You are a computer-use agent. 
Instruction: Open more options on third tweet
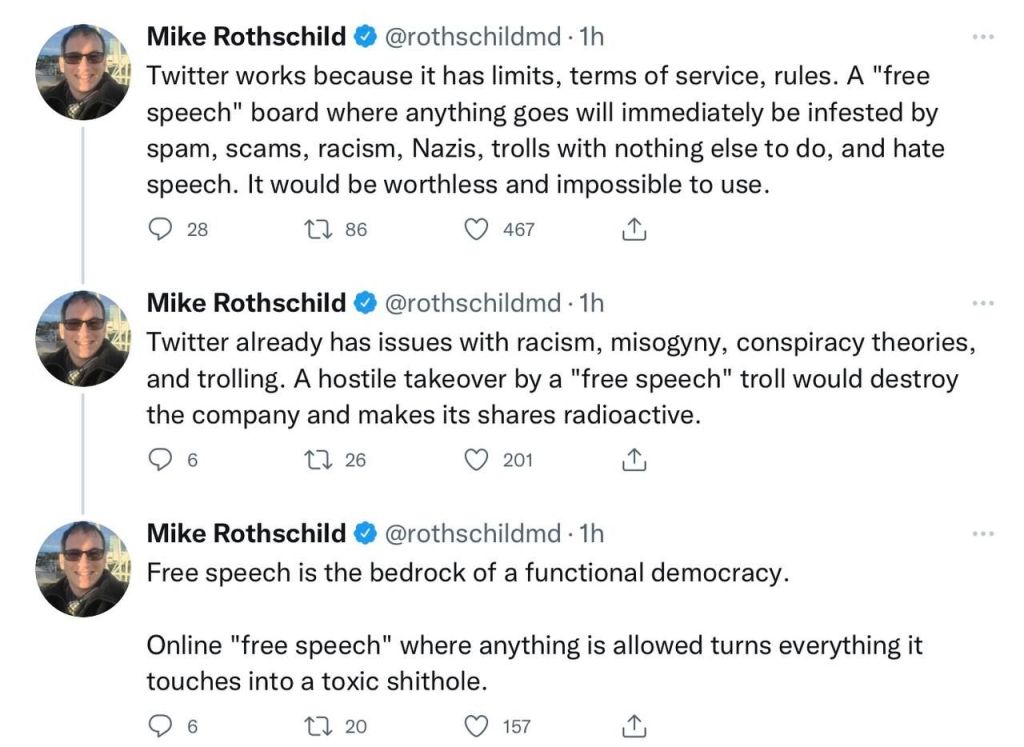coord(983,534)
